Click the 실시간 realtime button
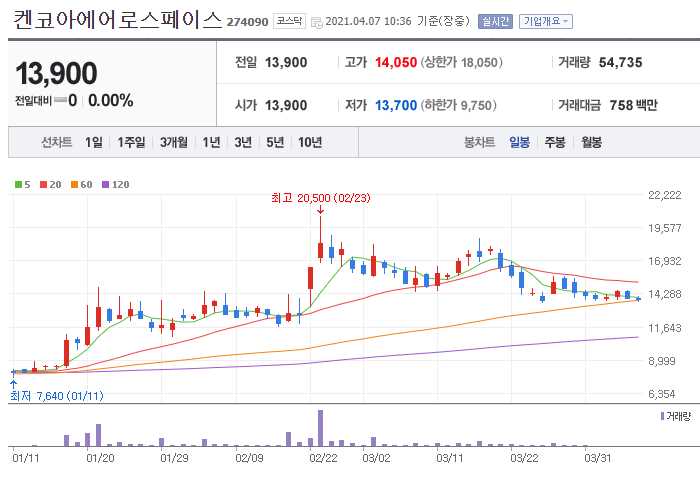The height and width of the screenshot is (479, 700). [495, 21]
